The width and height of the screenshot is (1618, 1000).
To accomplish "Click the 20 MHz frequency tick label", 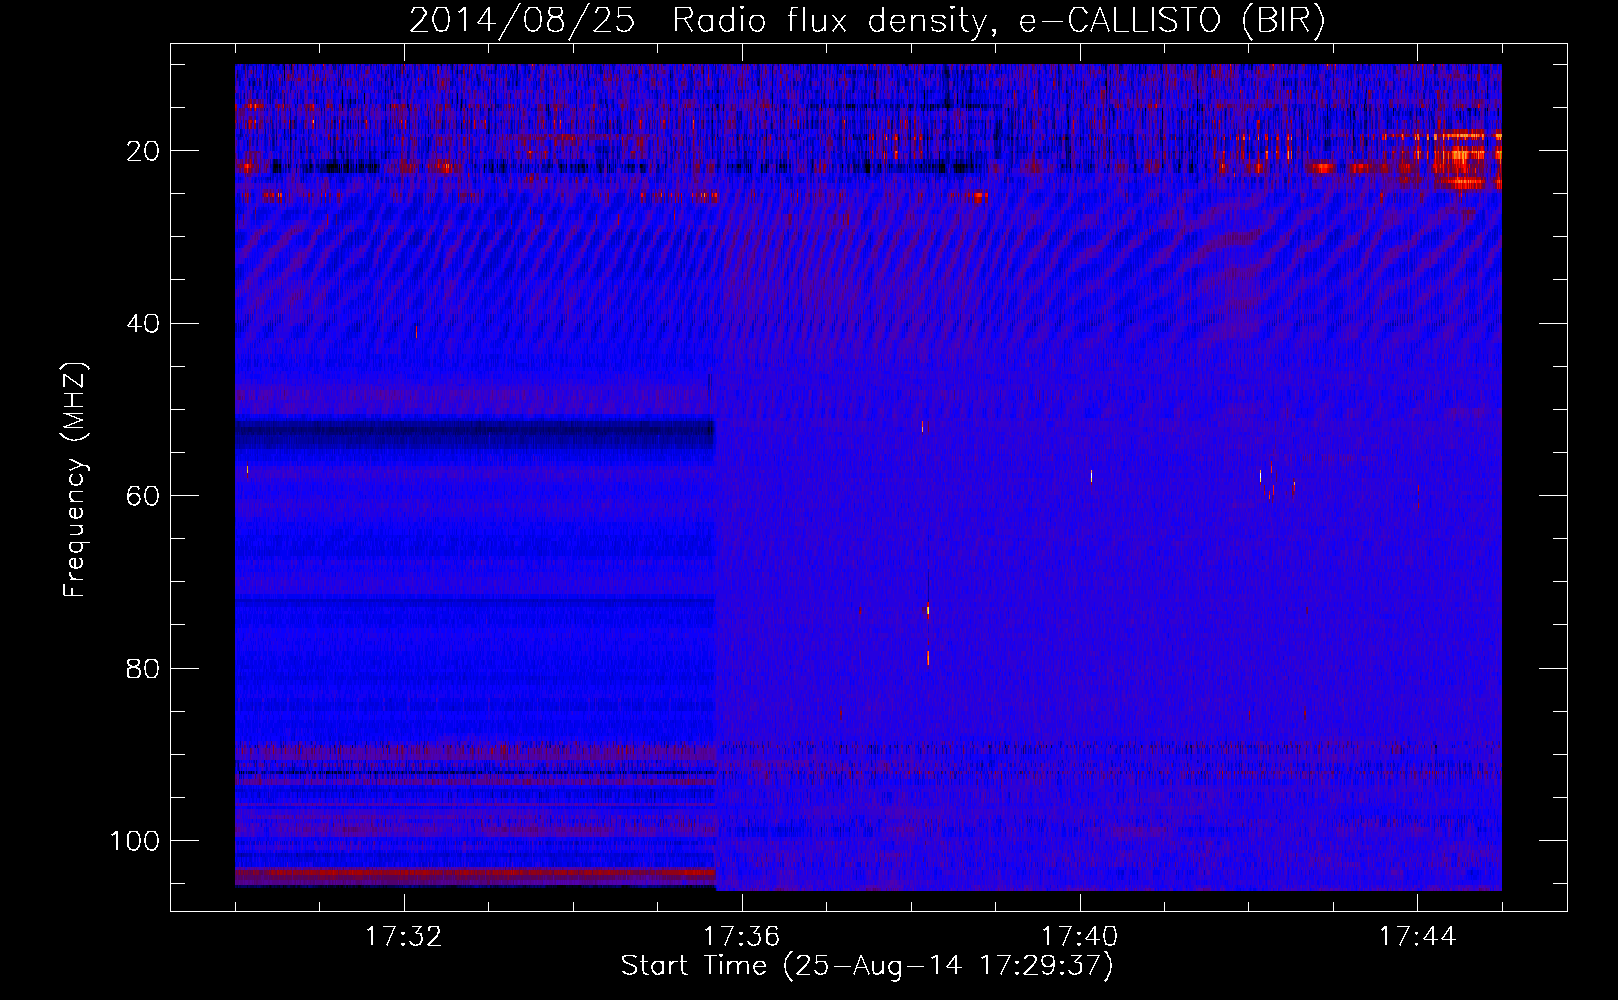I will point(143,151).
